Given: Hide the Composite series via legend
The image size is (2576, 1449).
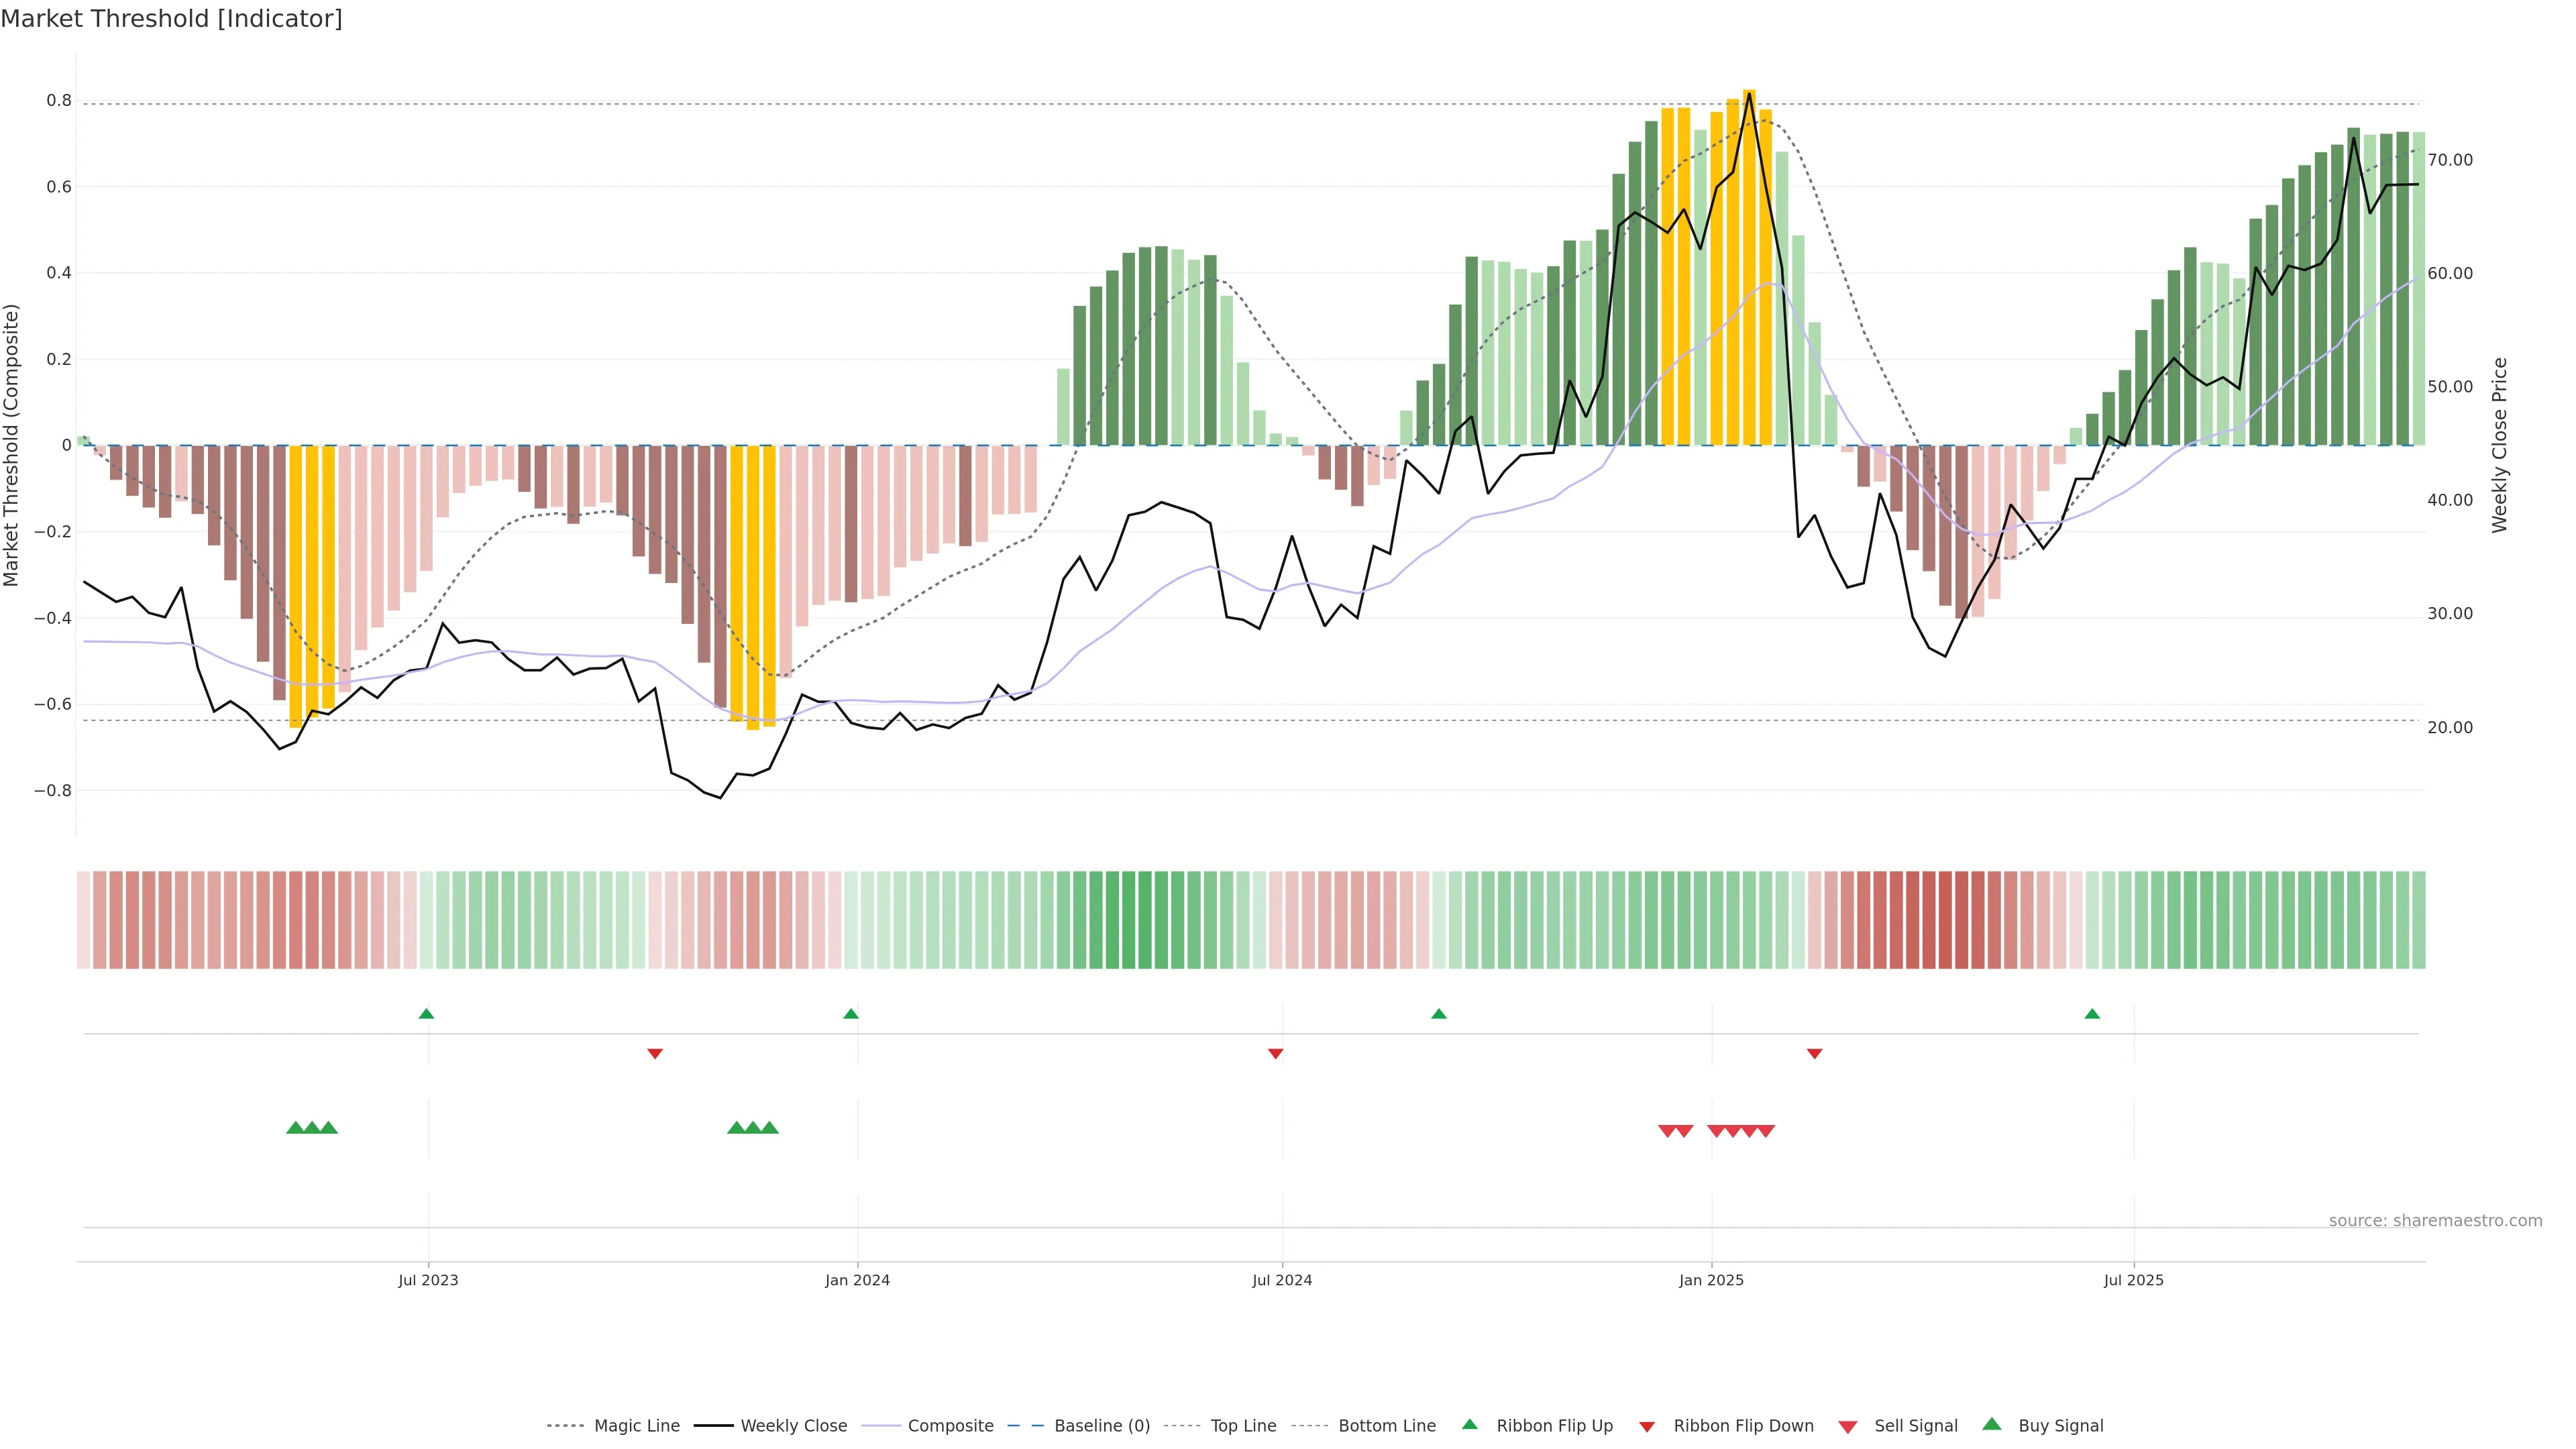Looking at the screenshot, I should (x=950, y=1426).
